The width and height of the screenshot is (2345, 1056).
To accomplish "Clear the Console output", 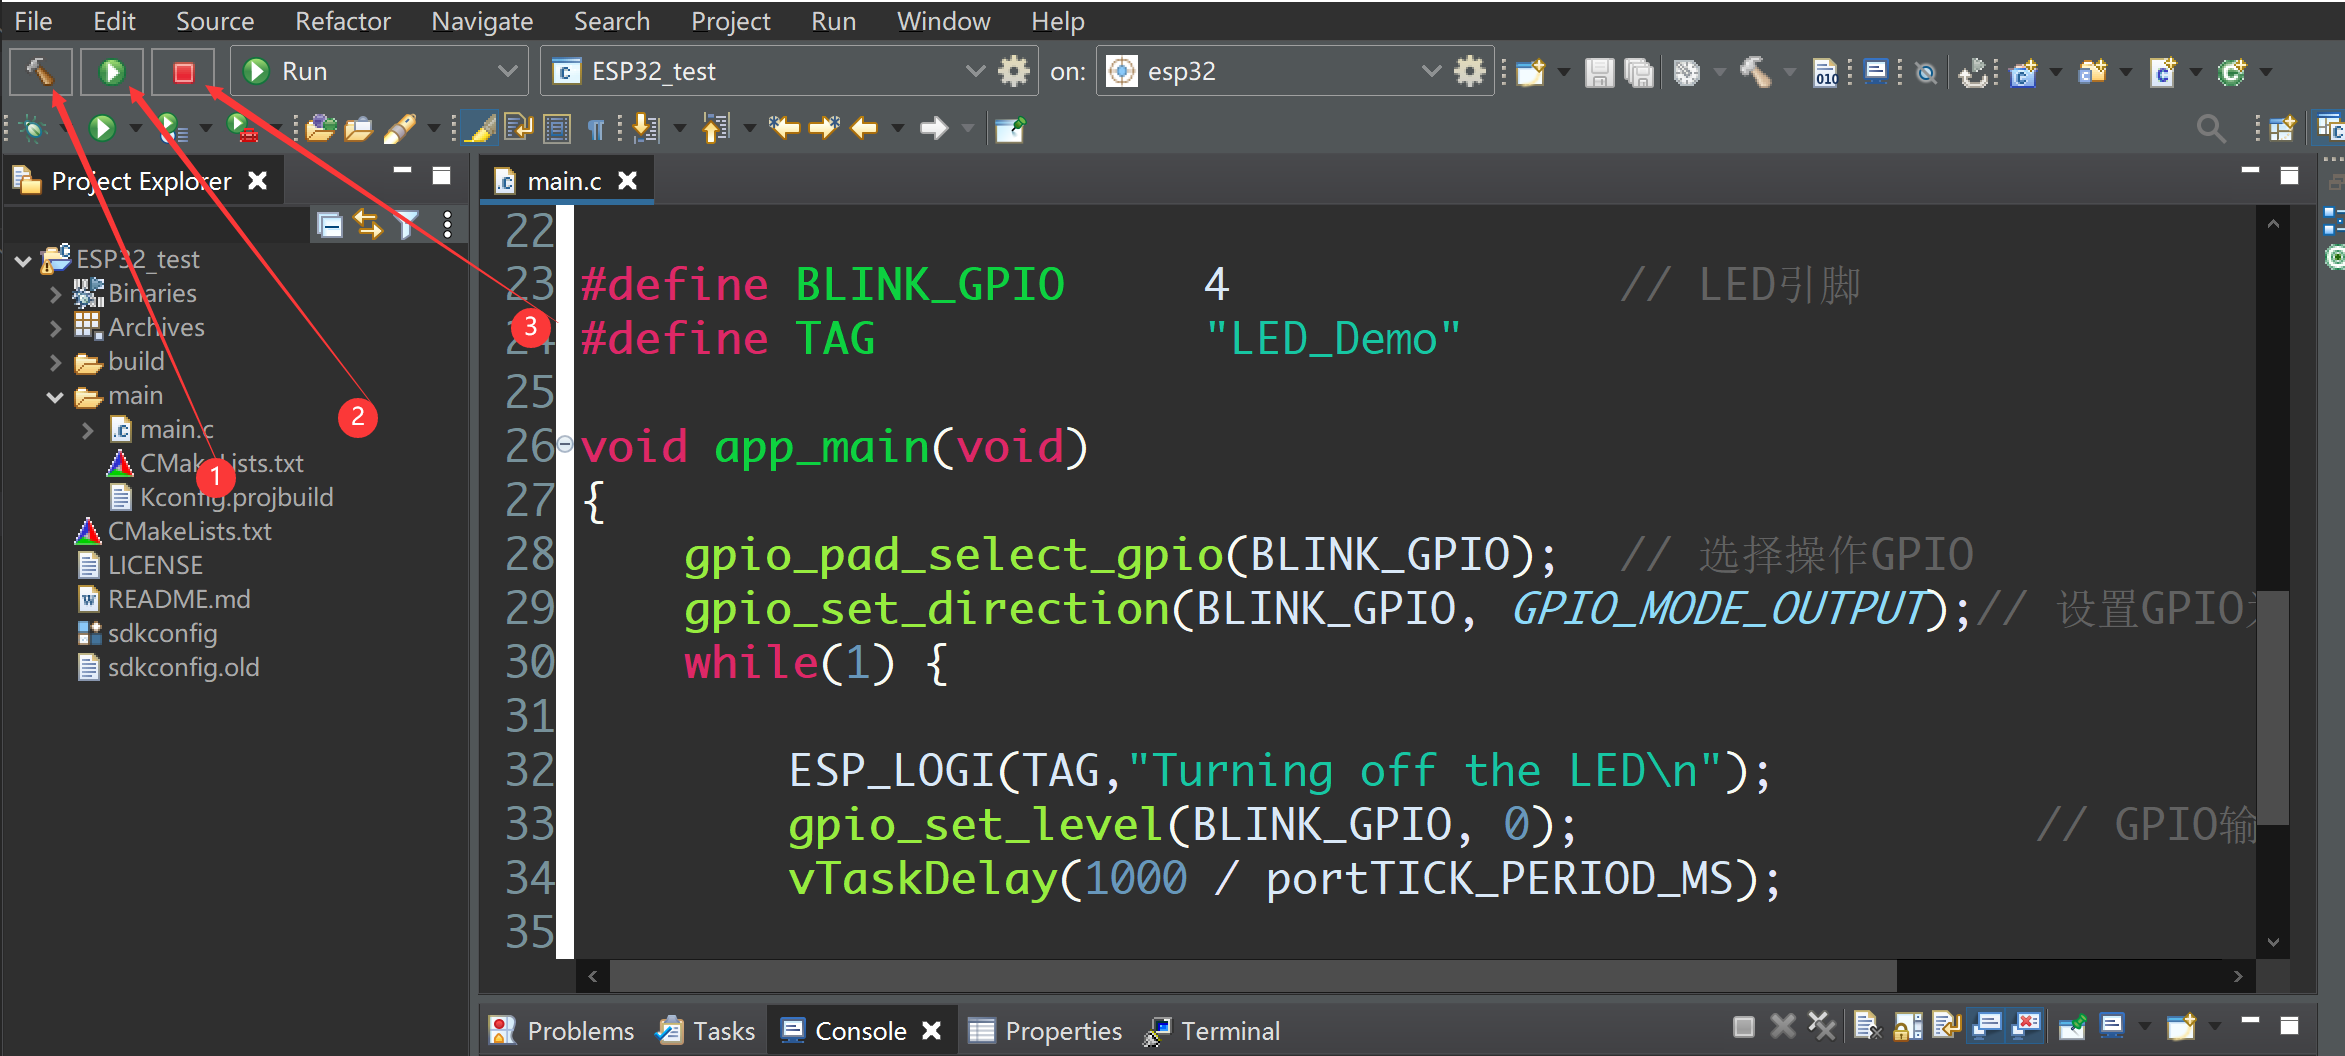I will pyautogui.click(x=1868, y=1025).
